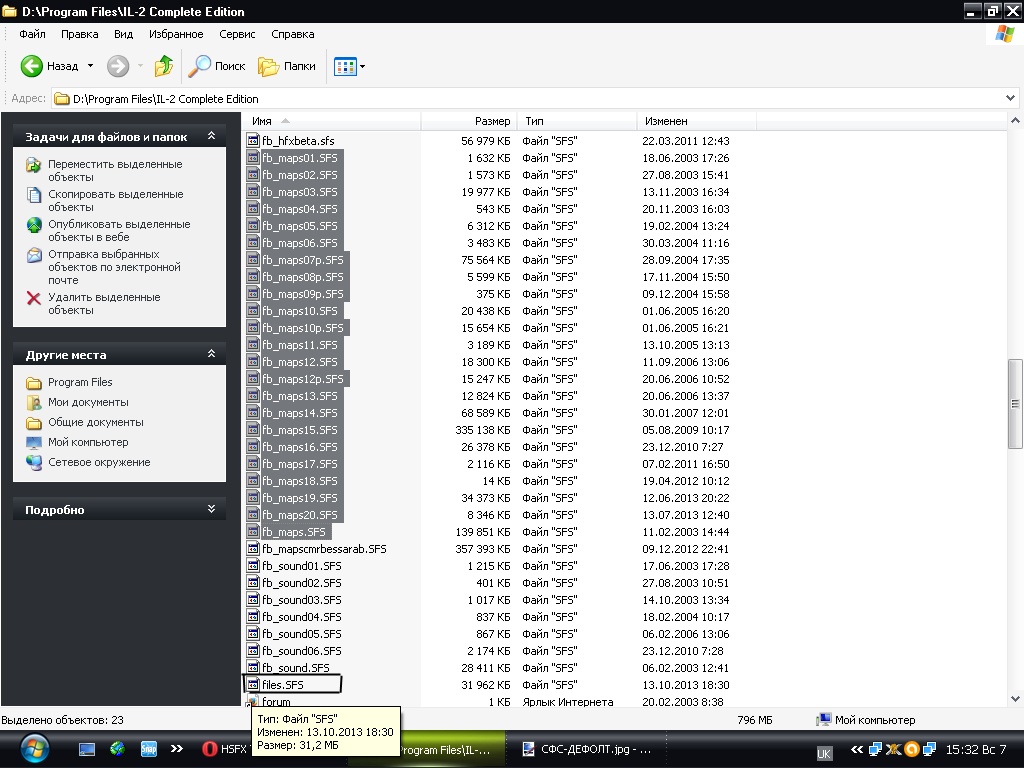The width and height of the screenshot is (1024, 768).
Task: Click the scrollbar down arrow
Action: pos(1015,698)
